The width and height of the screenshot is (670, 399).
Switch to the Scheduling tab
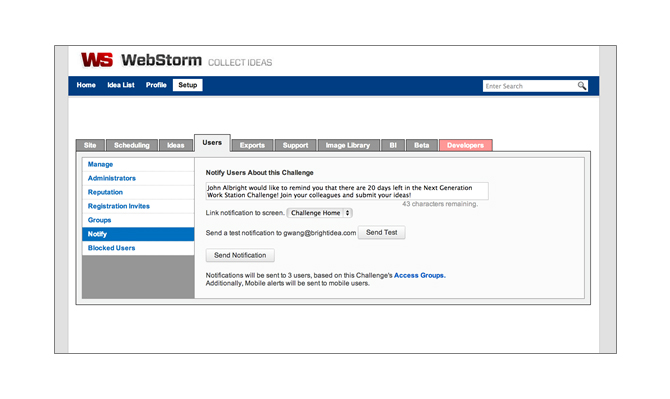click(132, 145)
